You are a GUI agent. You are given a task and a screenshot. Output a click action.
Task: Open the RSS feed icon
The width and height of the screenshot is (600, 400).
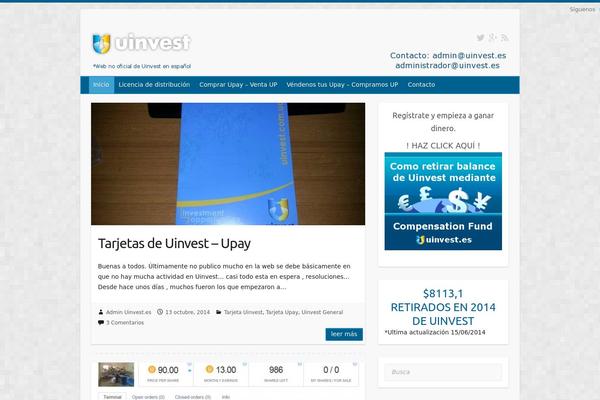click(x=505, y=38)
